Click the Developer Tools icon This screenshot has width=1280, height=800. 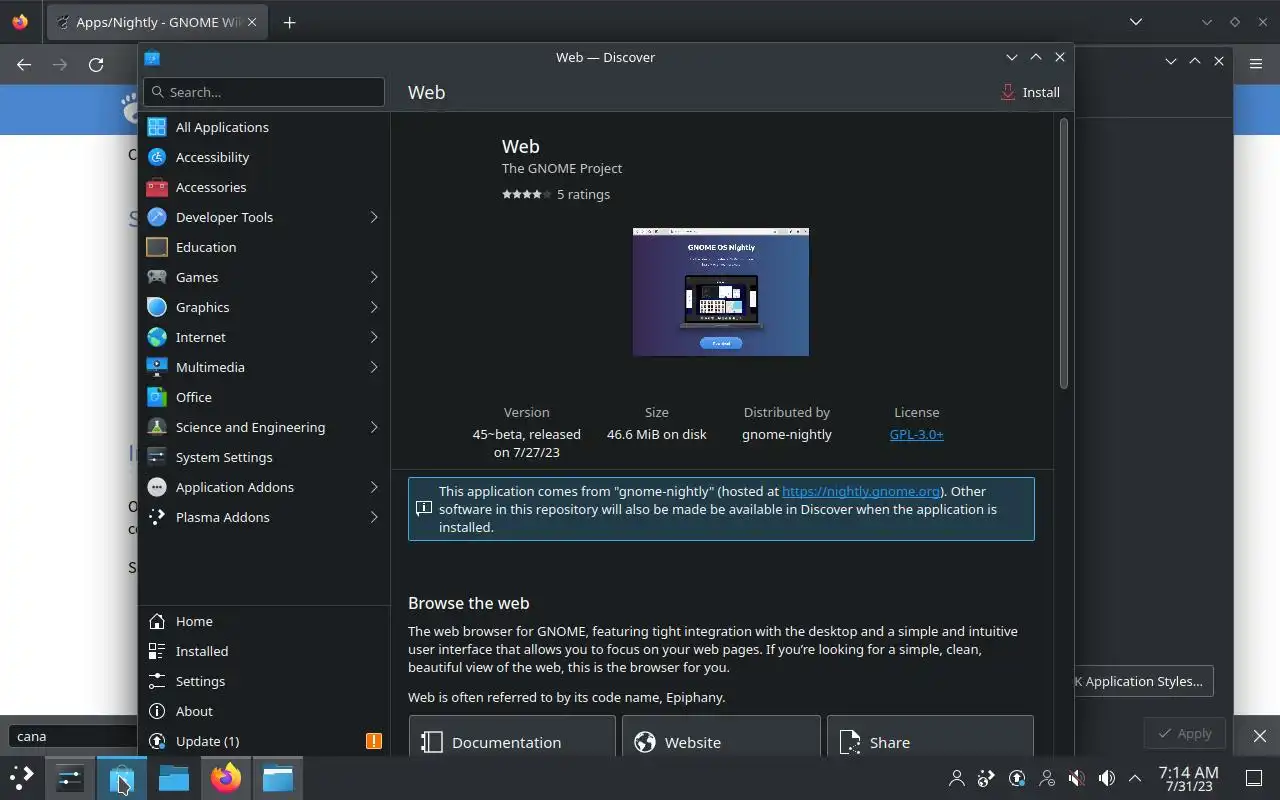click(156, 217)
